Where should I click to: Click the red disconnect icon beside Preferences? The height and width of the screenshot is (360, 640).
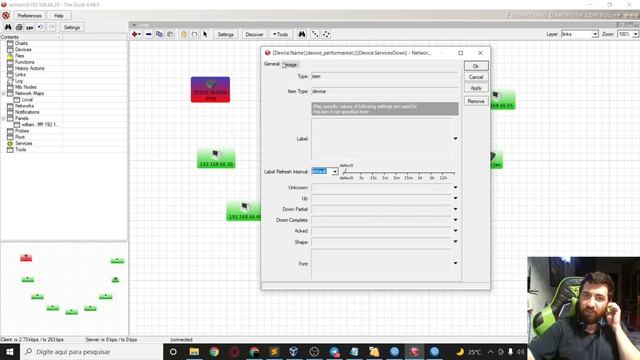6,16
